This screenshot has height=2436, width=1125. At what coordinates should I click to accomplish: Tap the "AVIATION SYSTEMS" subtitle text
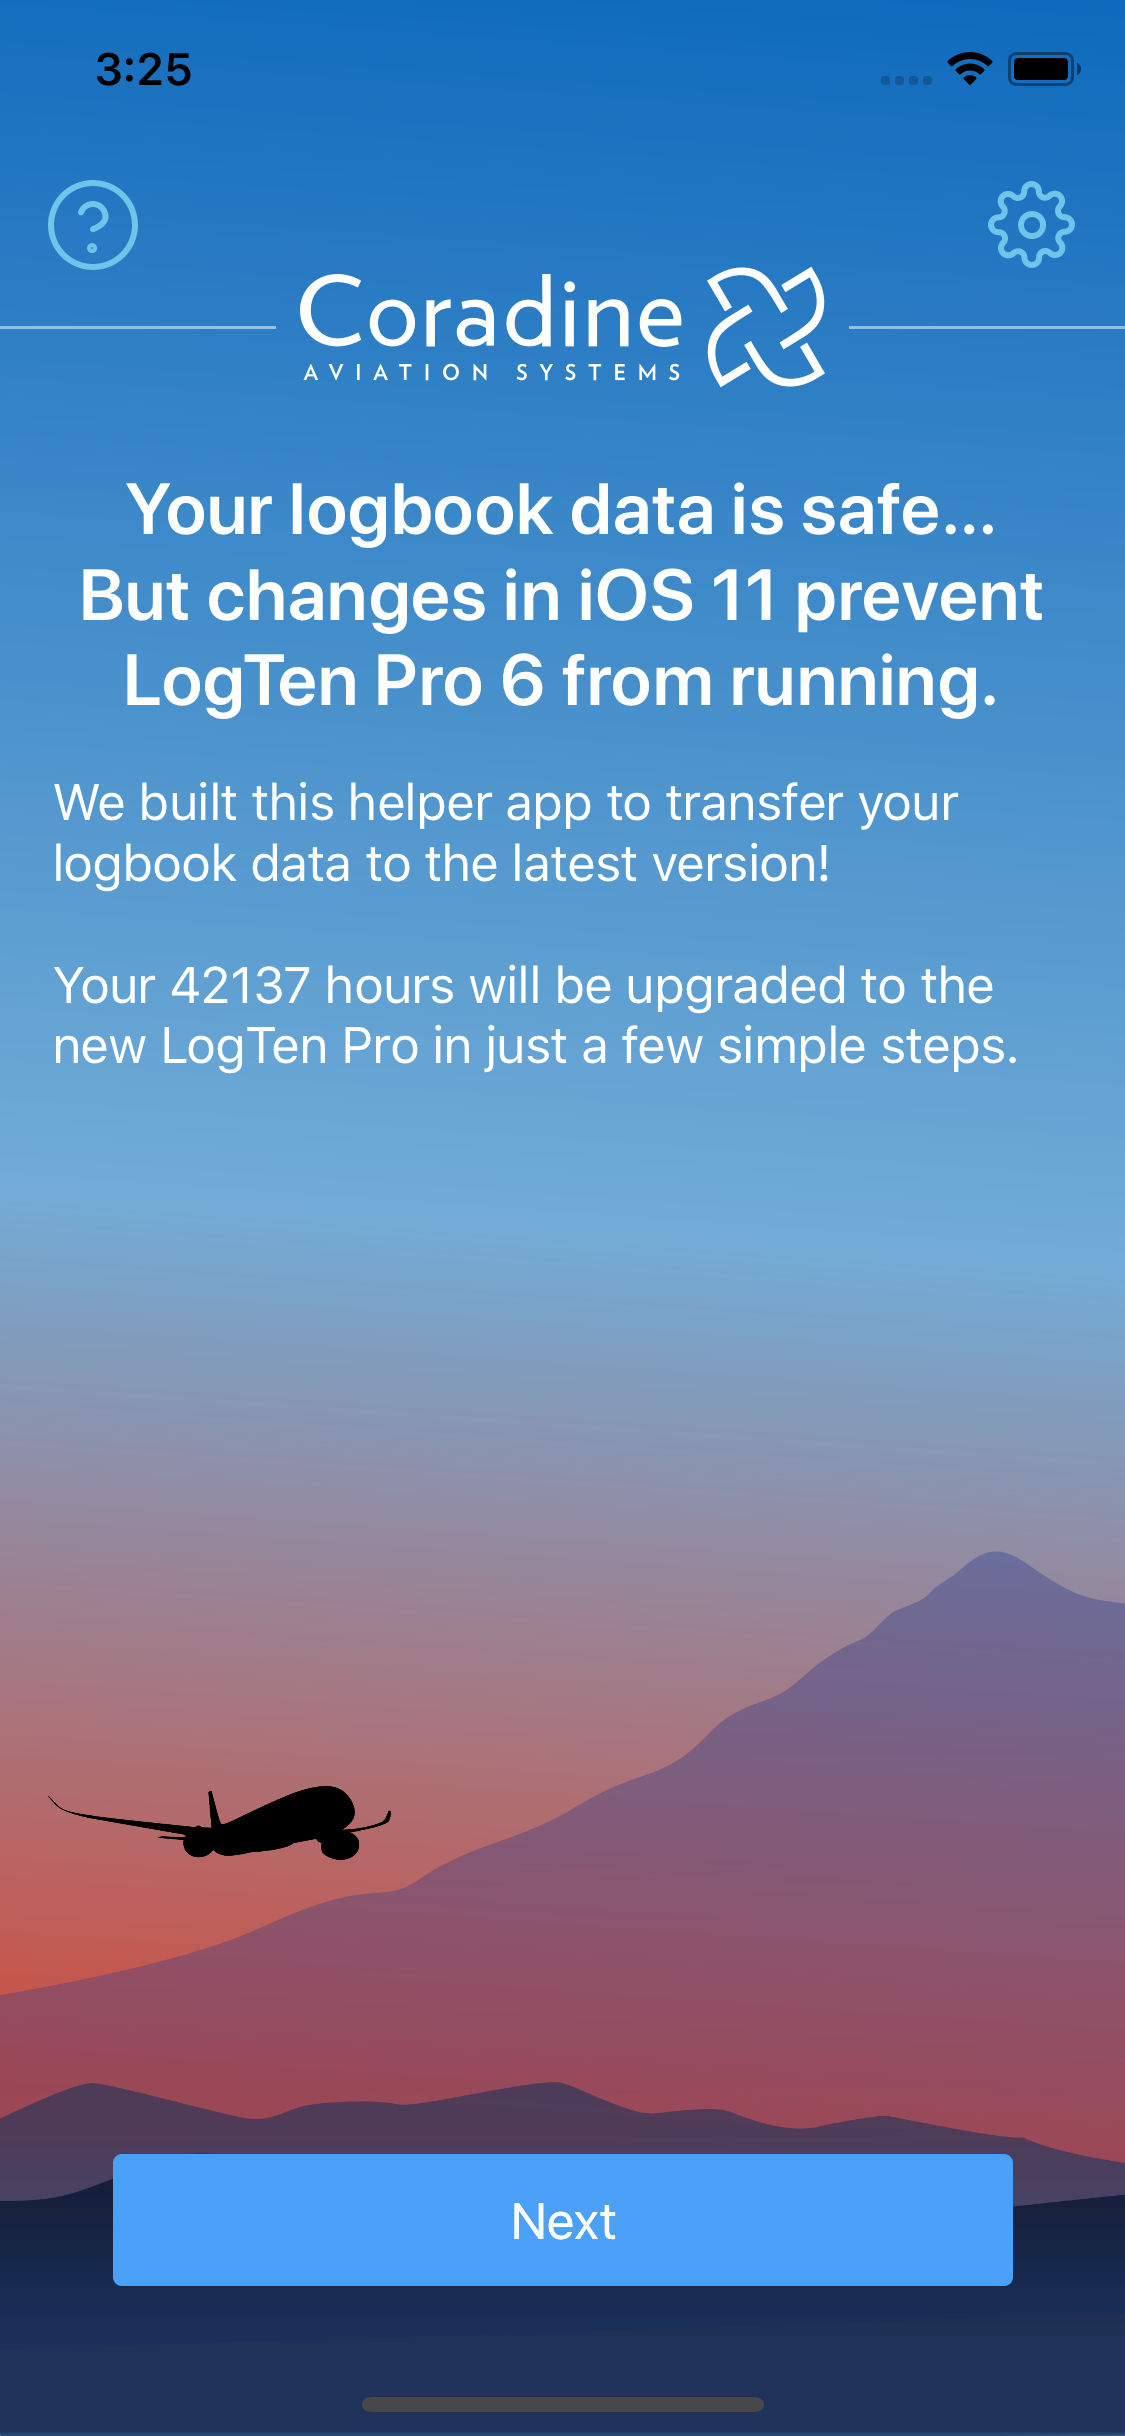tap(492, 372)
